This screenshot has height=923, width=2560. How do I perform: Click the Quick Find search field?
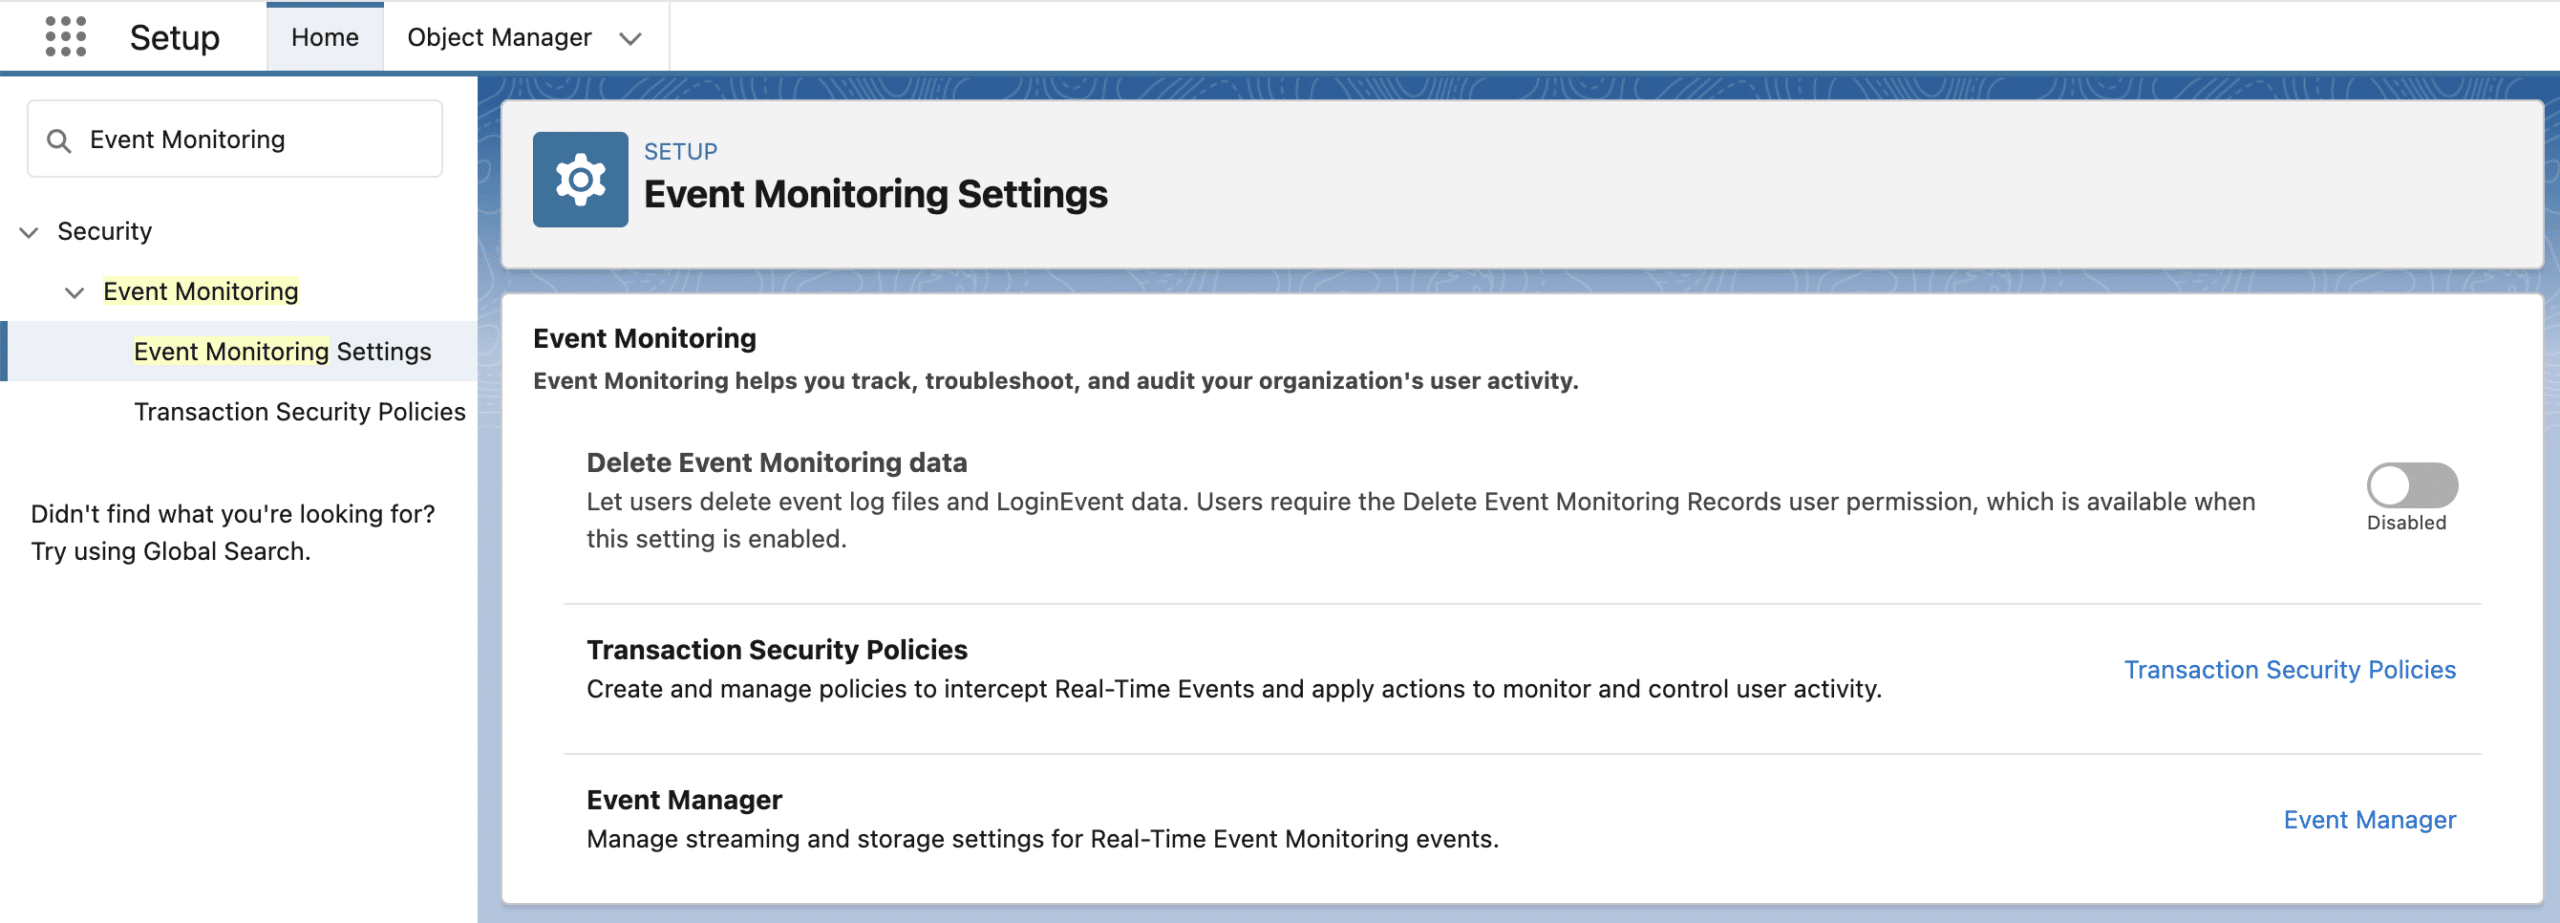(235, 139)
